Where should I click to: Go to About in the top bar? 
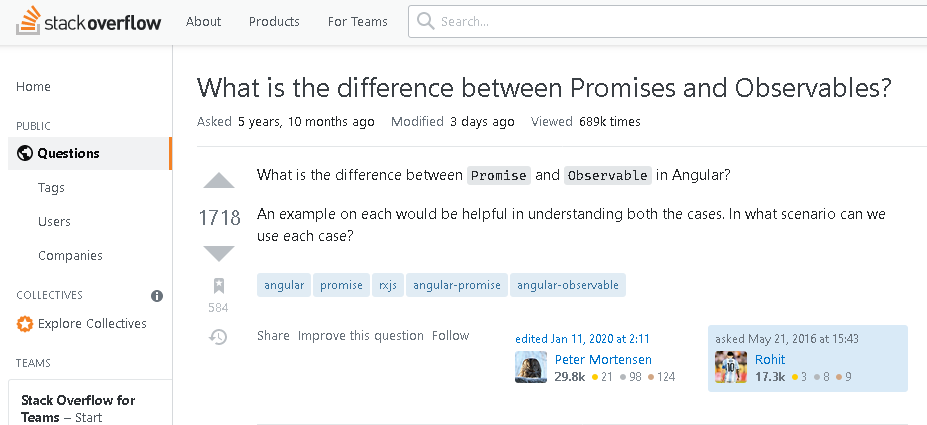pos(203,22)
